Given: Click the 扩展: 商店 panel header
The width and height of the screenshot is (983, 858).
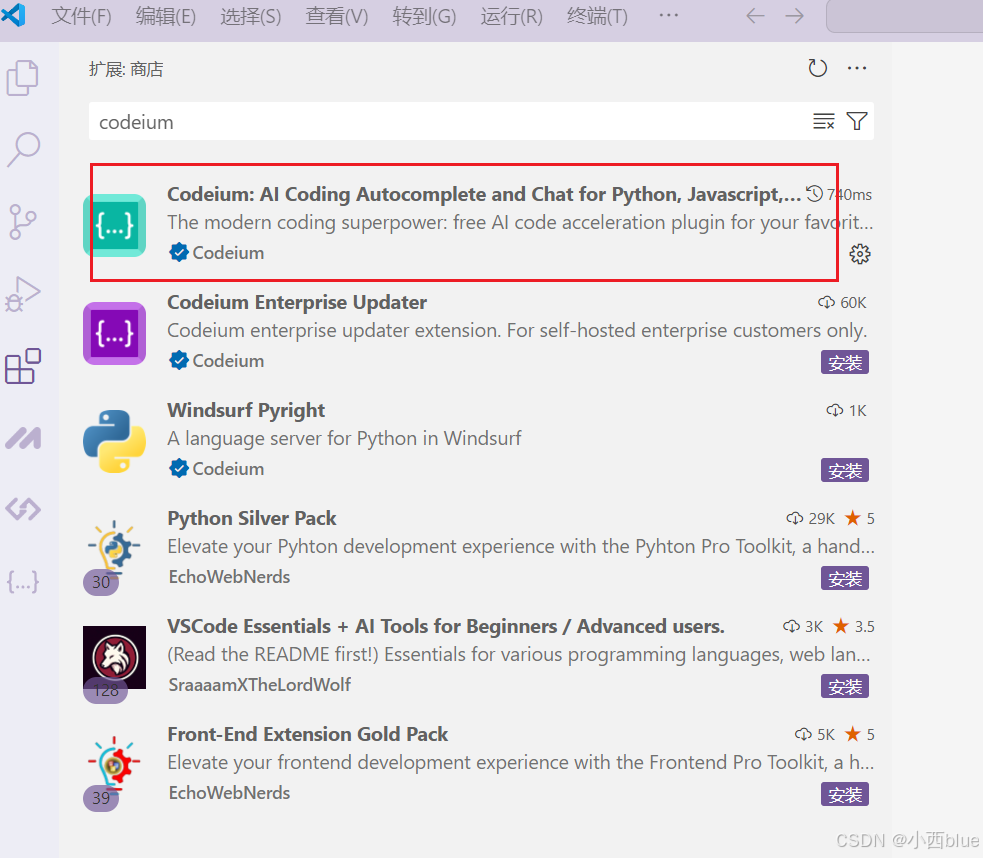Looking at the screenshot, I should [126, 69].
